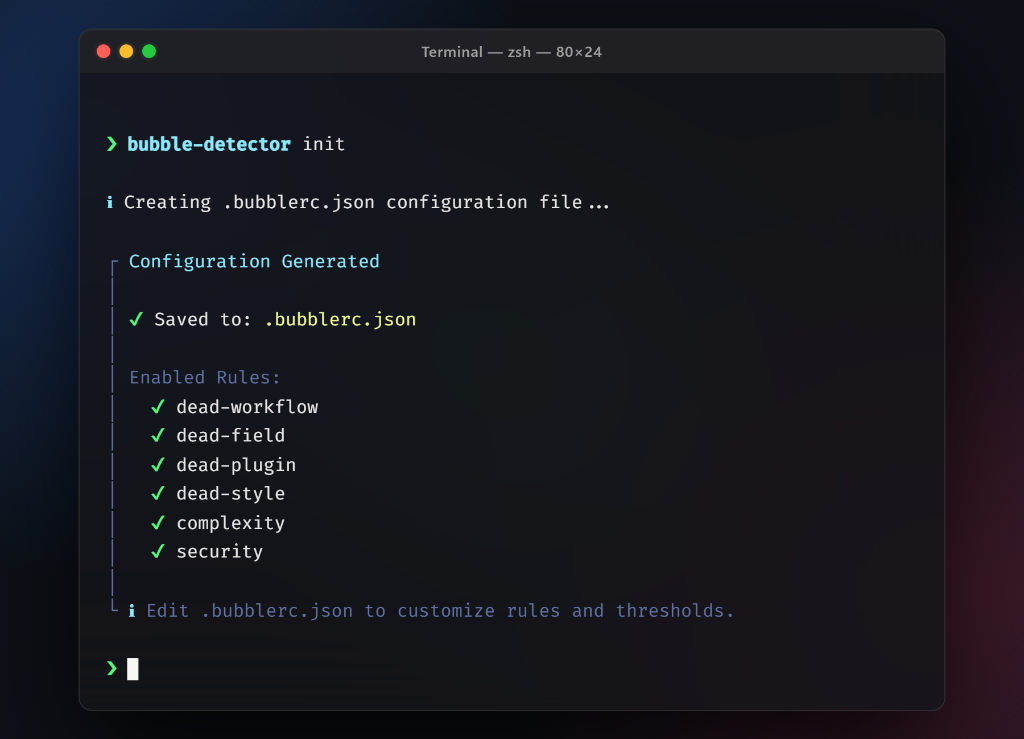Click the 'dead-workflow' rule text
Image resolution: width=1024 pixels, height=739 pixels.
point(247,407)
